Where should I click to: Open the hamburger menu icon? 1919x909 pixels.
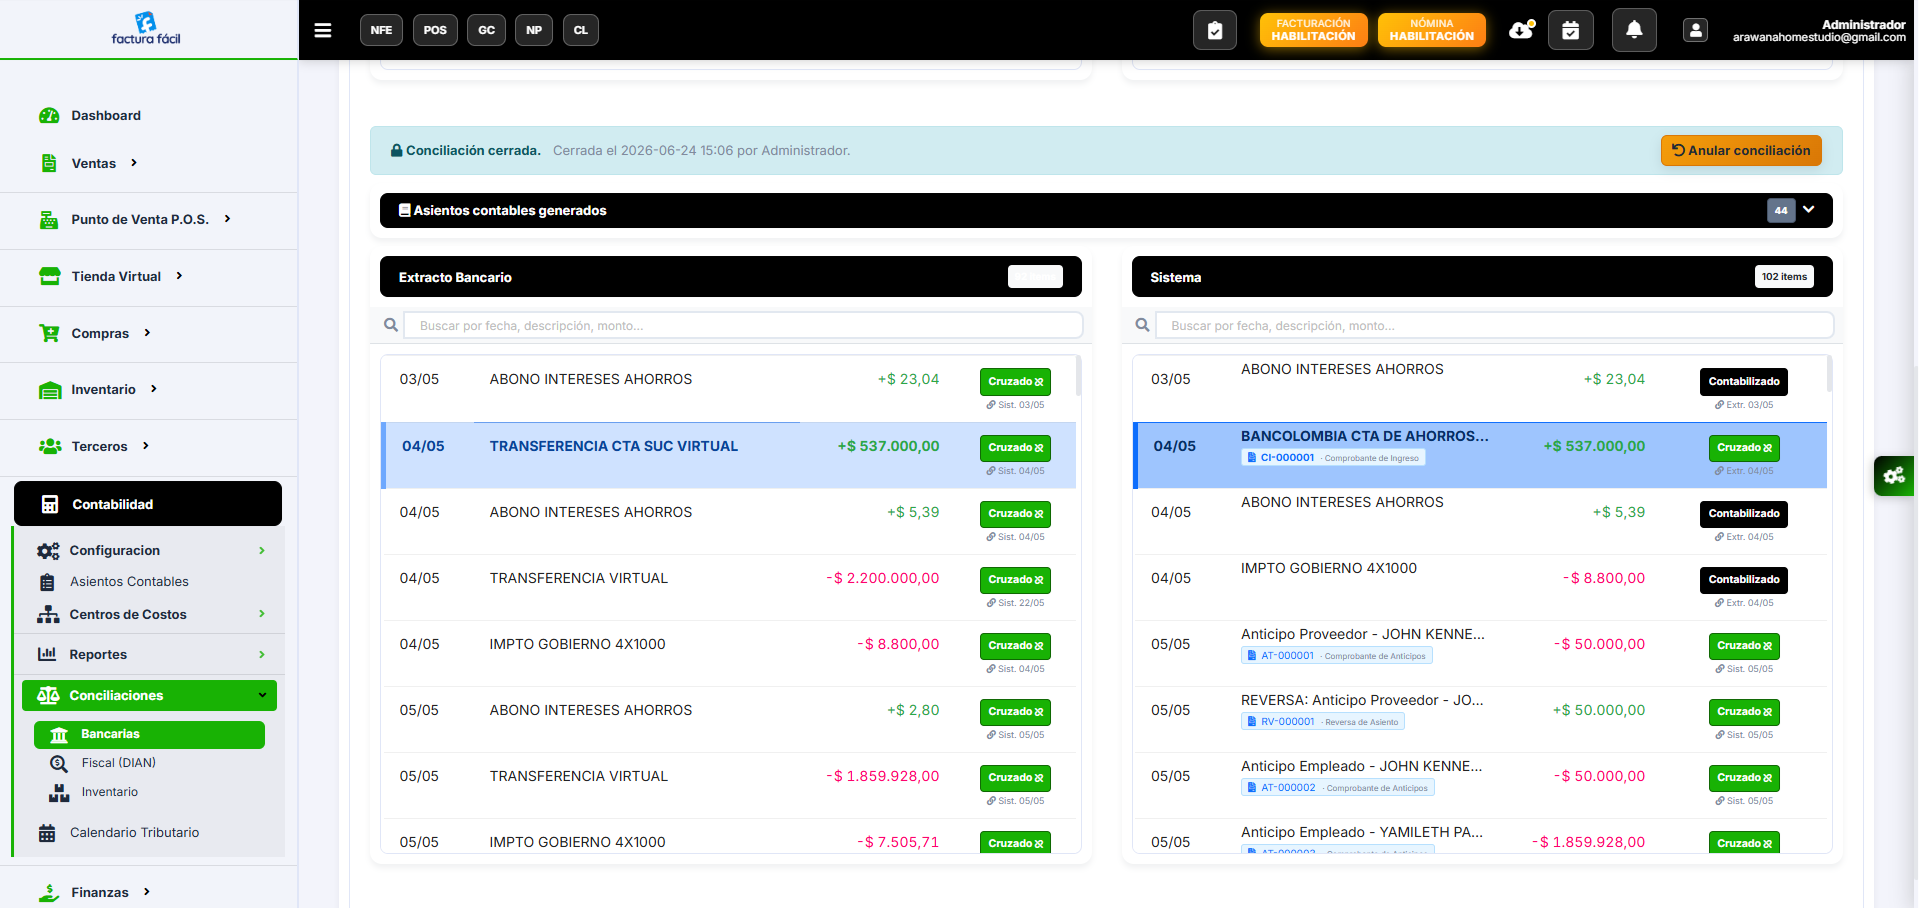(x=323, y=30)
